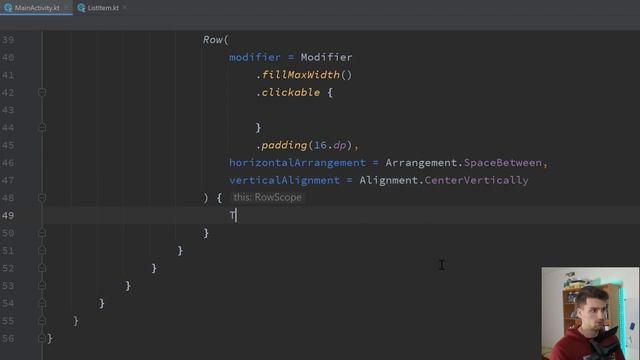Click horizontalArrangement parameter name

[x=297, y=163]
